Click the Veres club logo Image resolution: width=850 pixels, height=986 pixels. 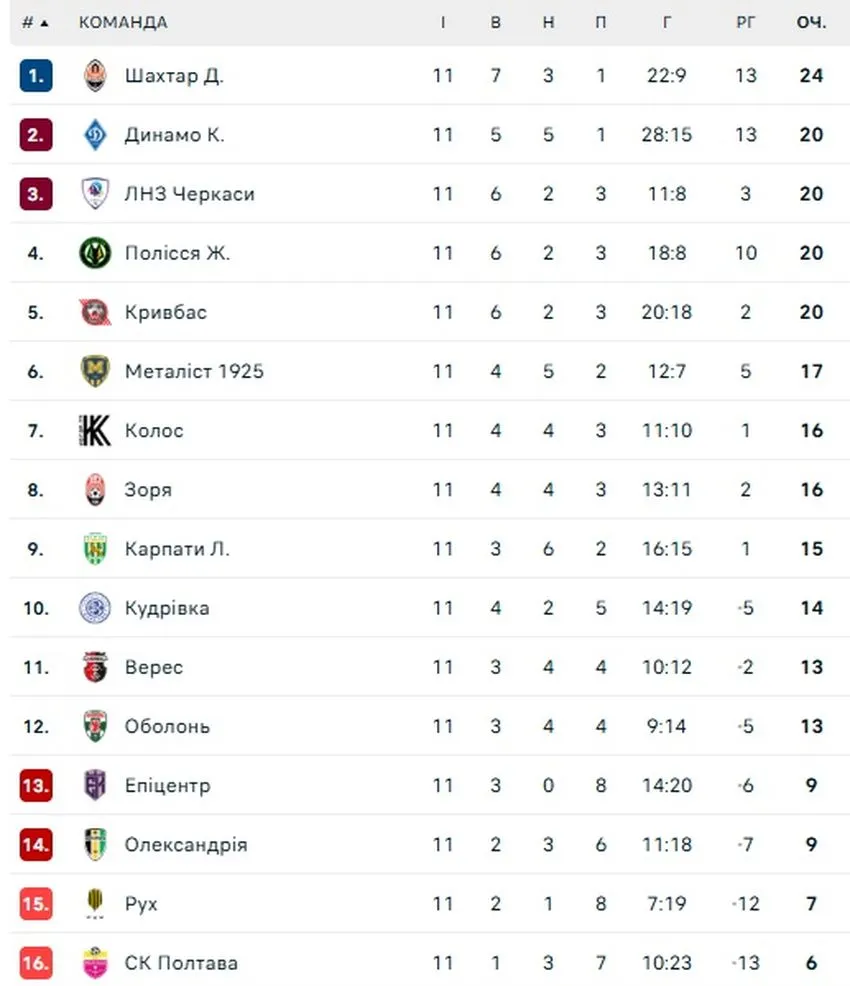95,667
